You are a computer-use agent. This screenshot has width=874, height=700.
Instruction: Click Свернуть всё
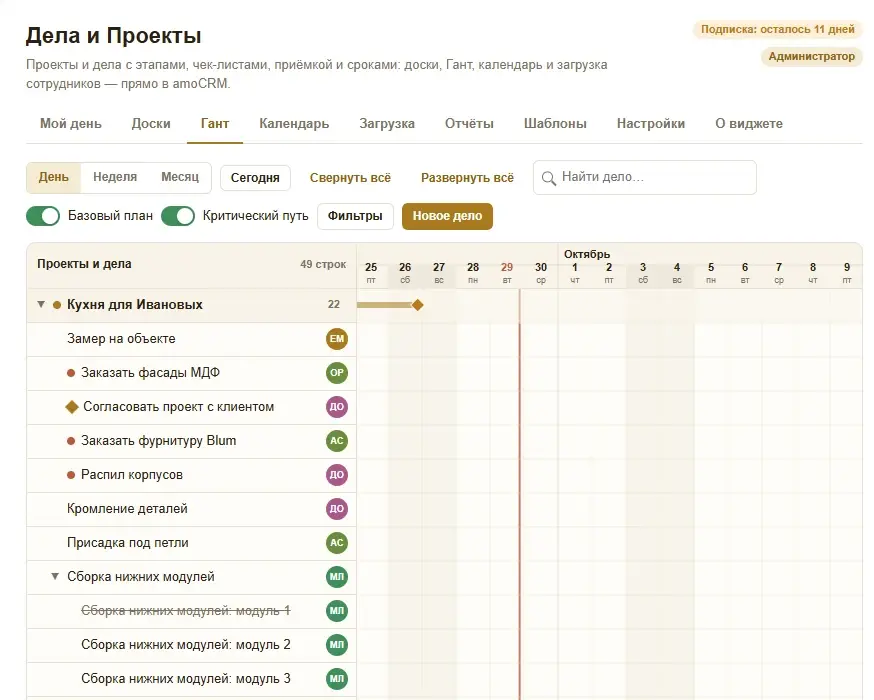coord(350,178)
